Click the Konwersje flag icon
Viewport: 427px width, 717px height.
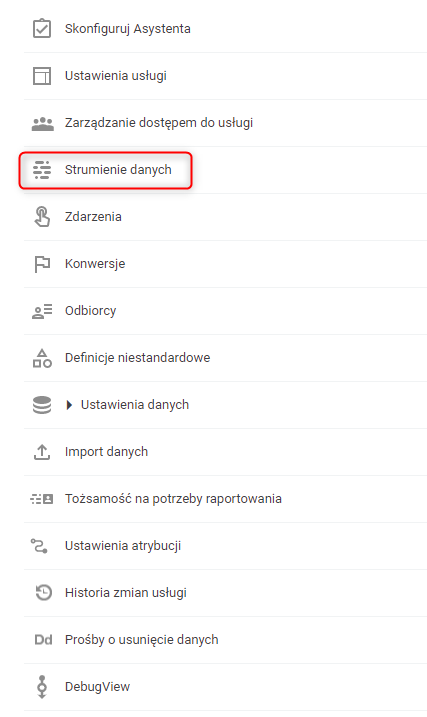click(x=42, y=264)
